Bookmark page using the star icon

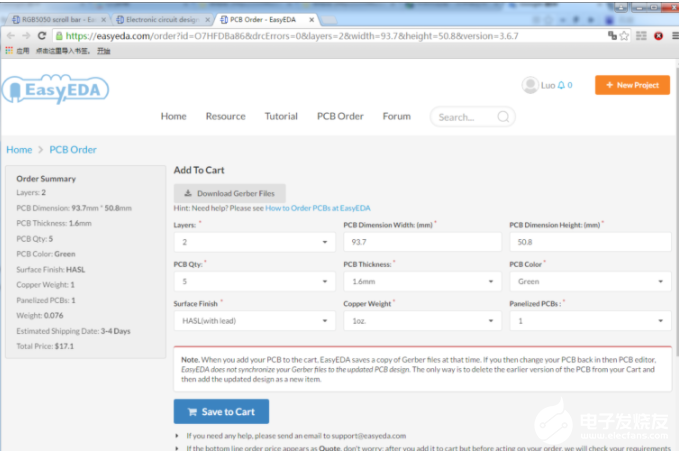(x=624, y=36)
